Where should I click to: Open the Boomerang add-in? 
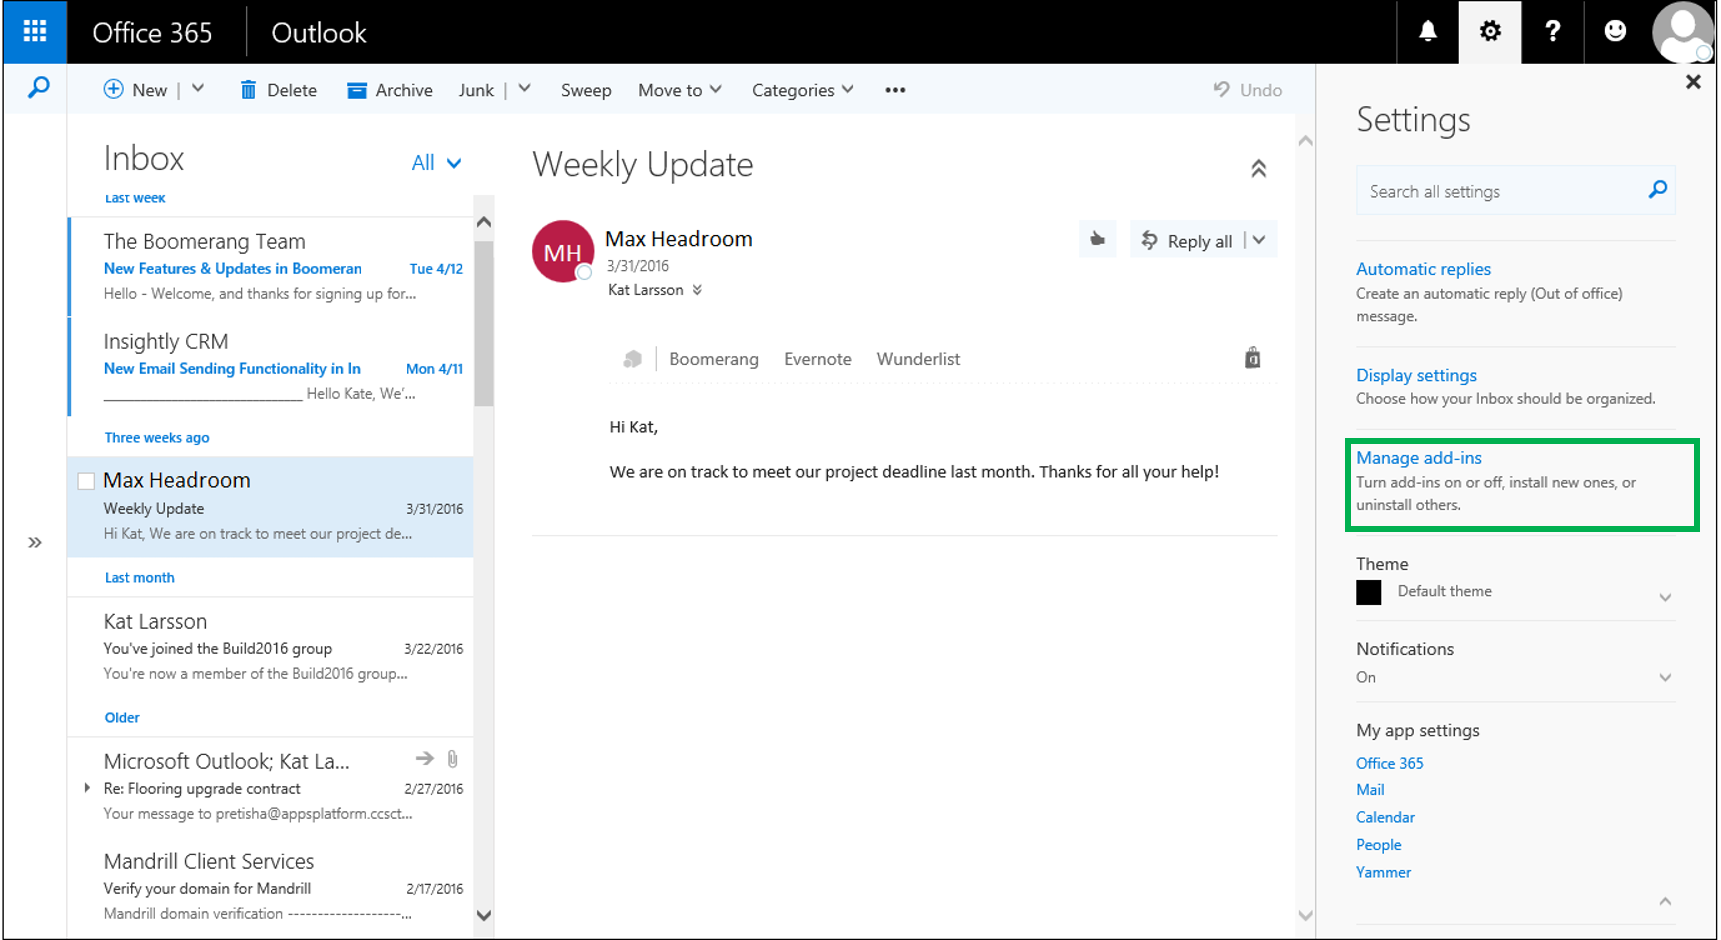pyautogui.click(x=714, y=359)
